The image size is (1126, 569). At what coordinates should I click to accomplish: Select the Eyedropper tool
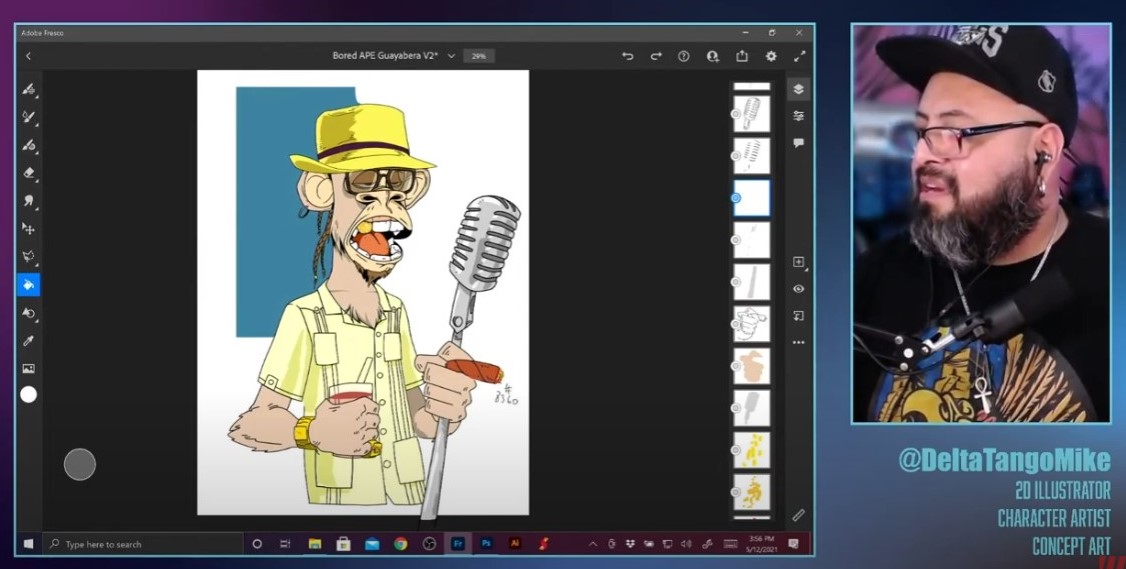pos(29,341)
